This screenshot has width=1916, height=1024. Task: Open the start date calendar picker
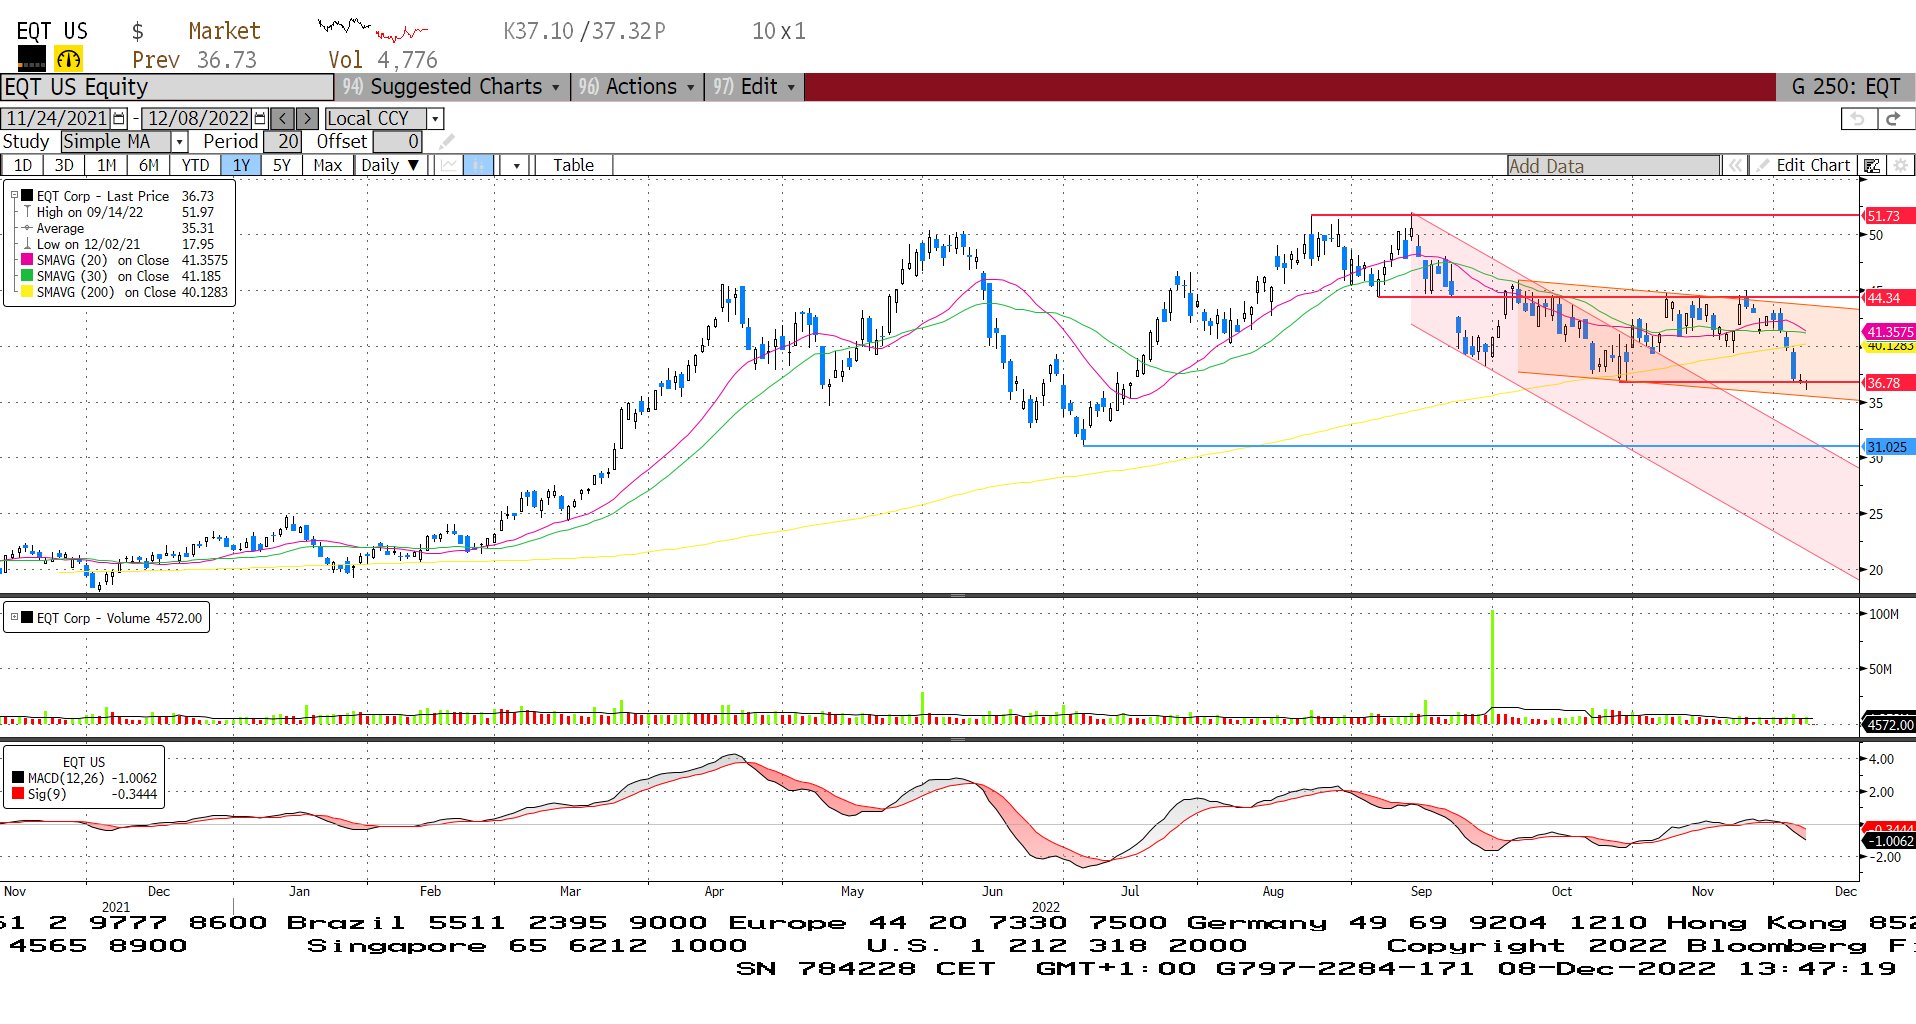(x=119, y=118)
